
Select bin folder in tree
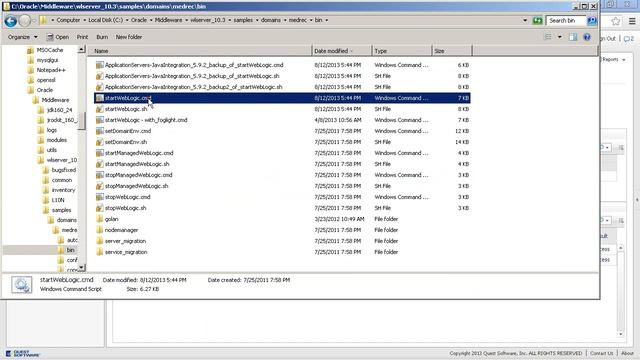pyautogui.click(x=71, y=250)
